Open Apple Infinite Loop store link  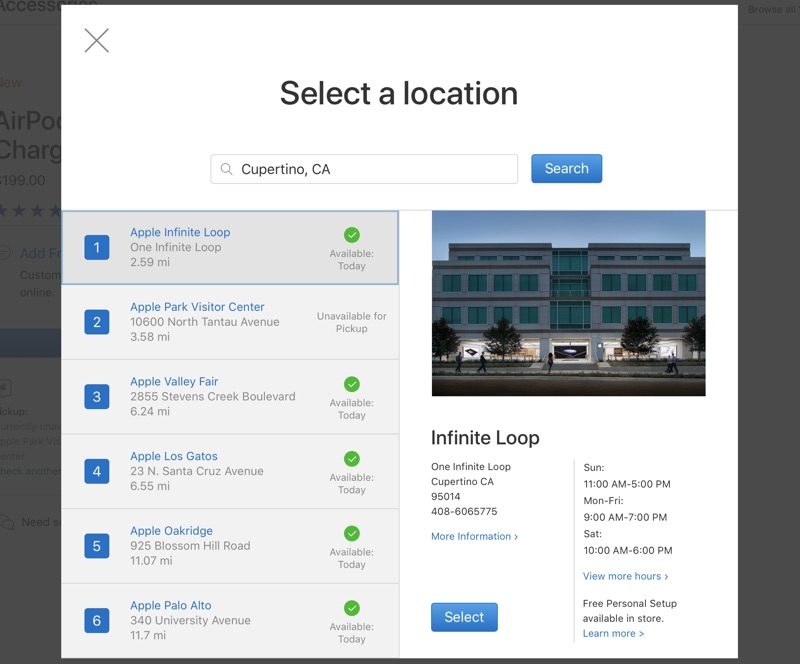point(180,232)
